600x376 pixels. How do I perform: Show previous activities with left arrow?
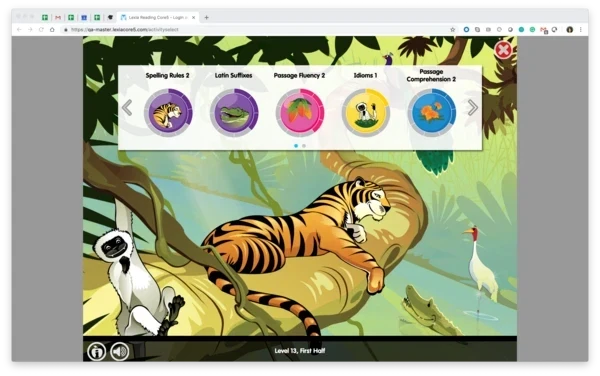127,108
